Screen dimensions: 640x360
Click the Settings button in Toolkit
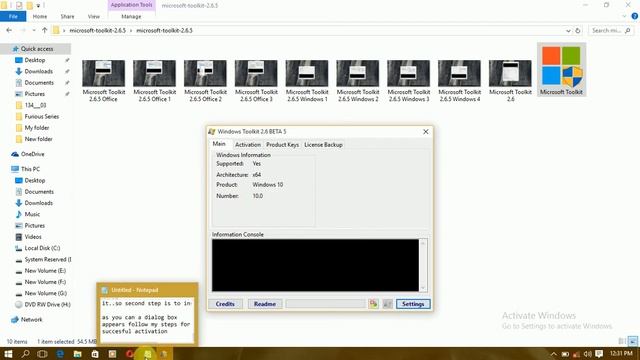tap(413, 304)
